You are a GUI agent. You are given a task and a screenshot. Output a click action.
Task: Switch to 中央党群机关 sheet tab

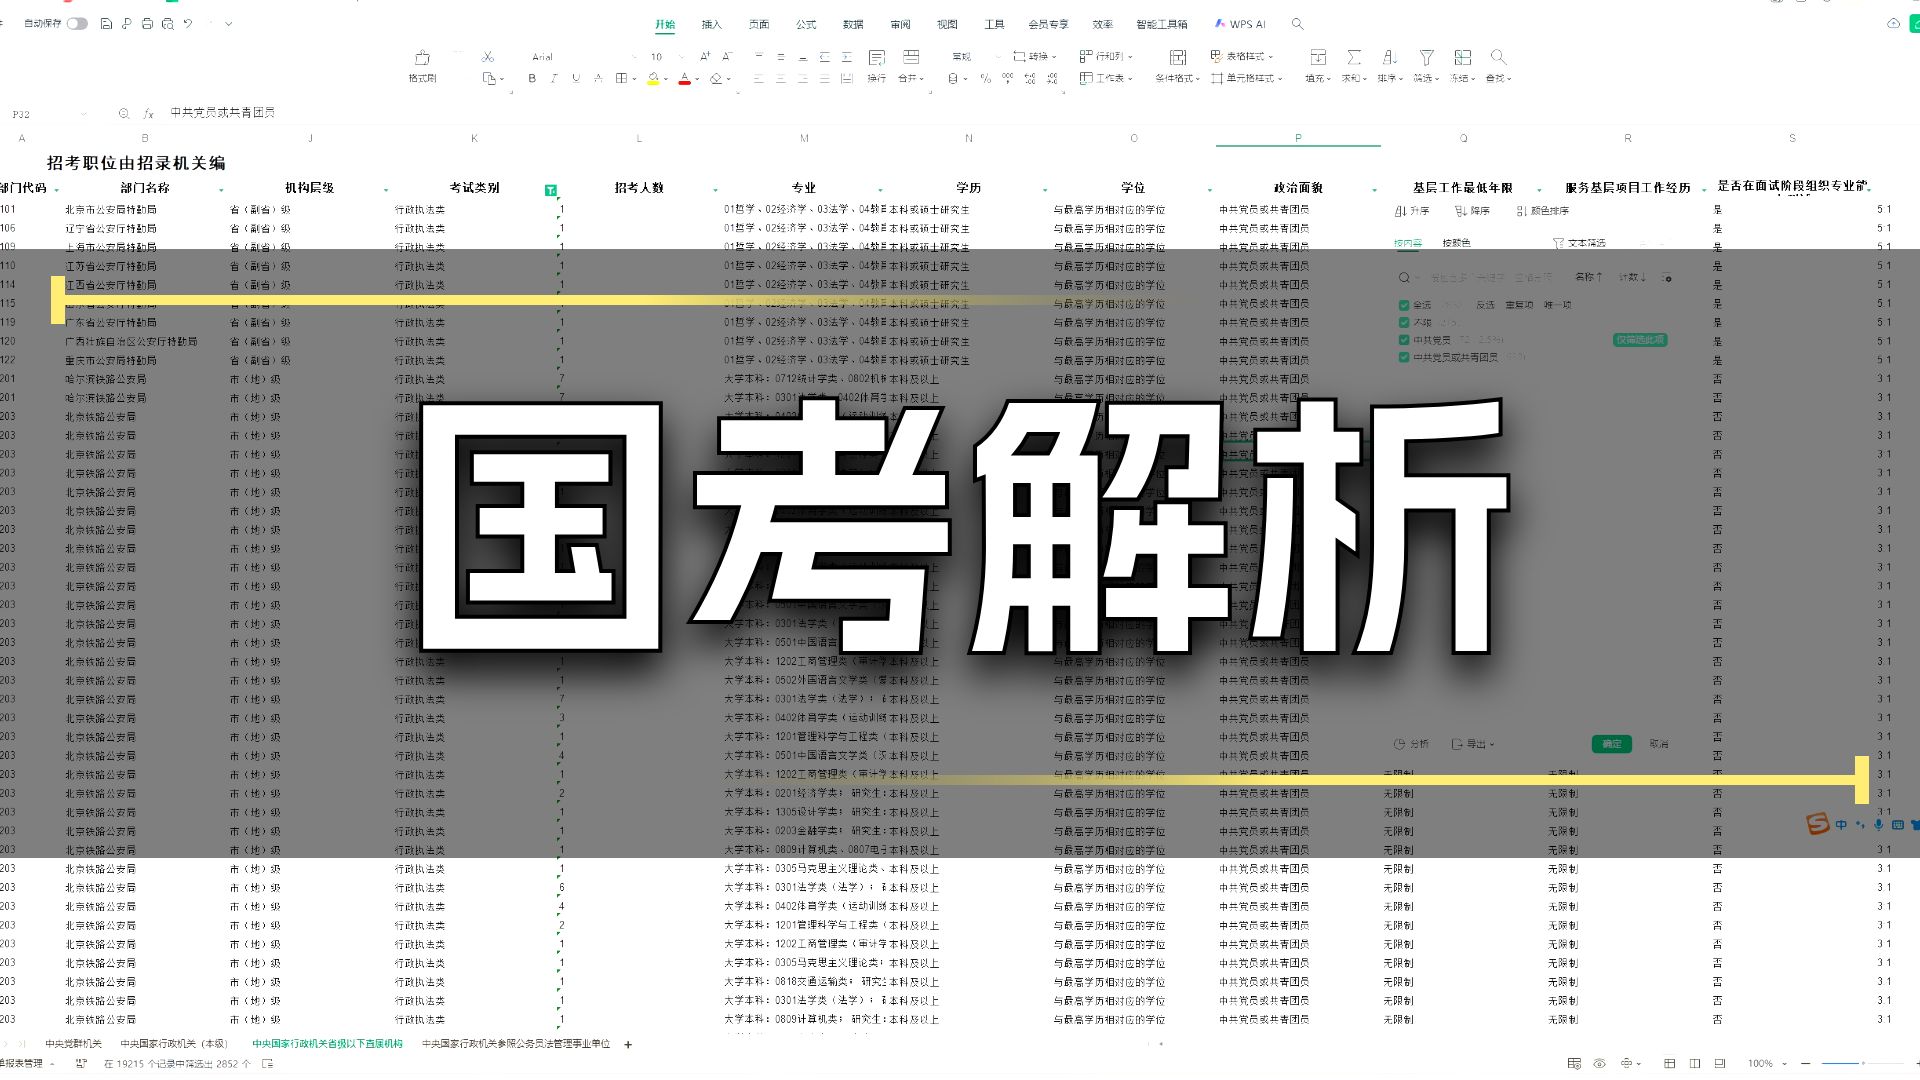coord(73,1044)
